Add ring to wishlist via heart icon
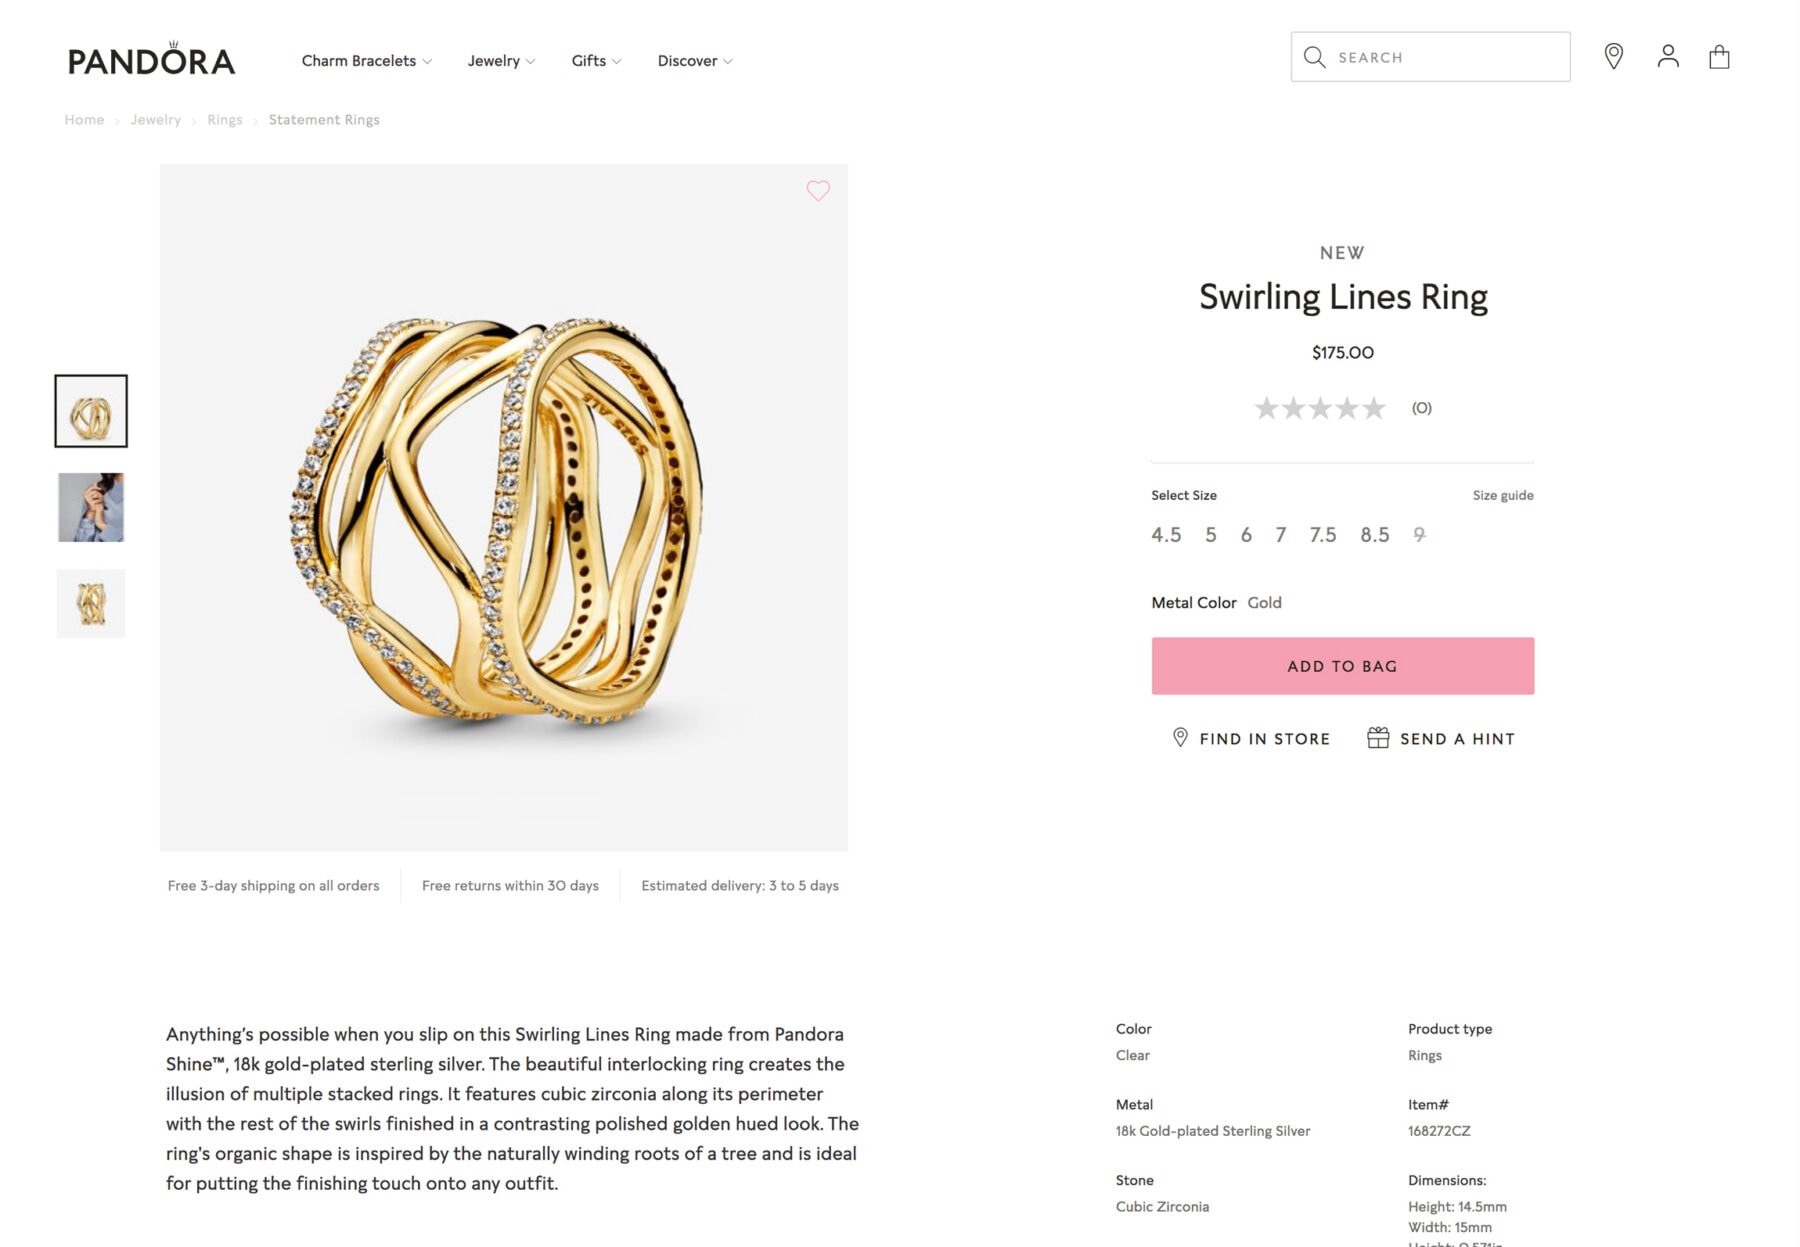Image resolution: width=1800 pixels, height=1247 pixels. [818, 190]
